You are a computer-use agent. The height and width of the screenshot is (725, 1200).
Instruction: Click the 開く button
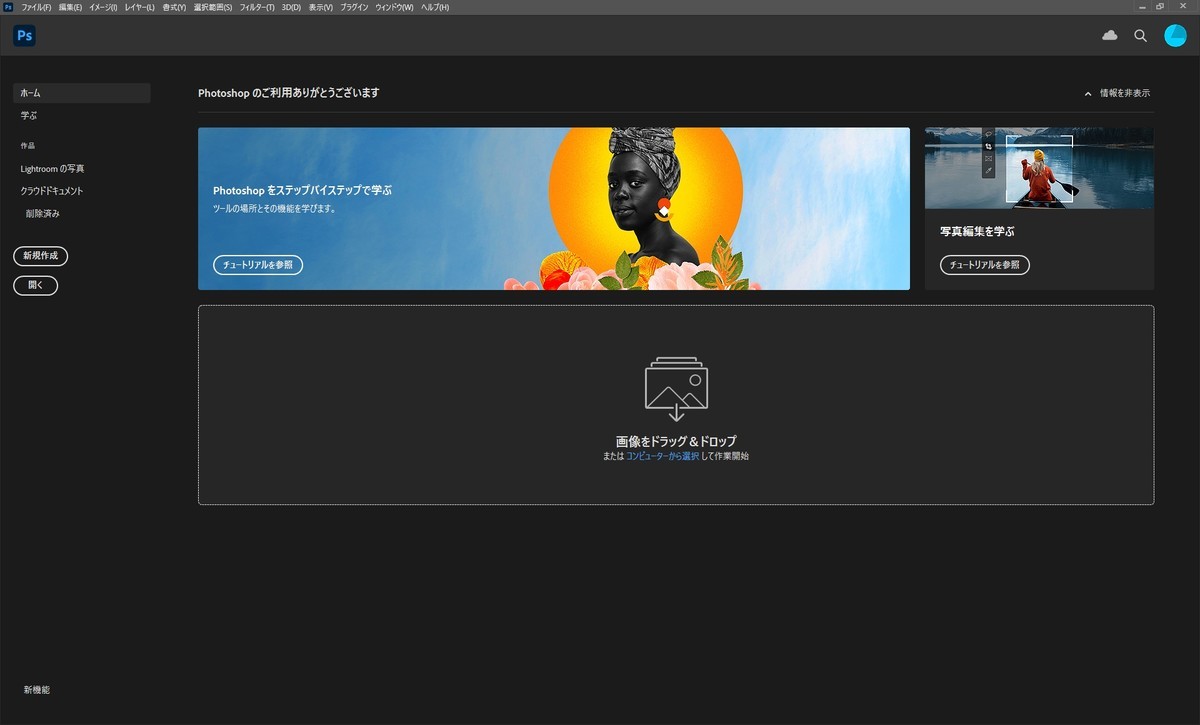pyautogui.click(x=36, y=285)
